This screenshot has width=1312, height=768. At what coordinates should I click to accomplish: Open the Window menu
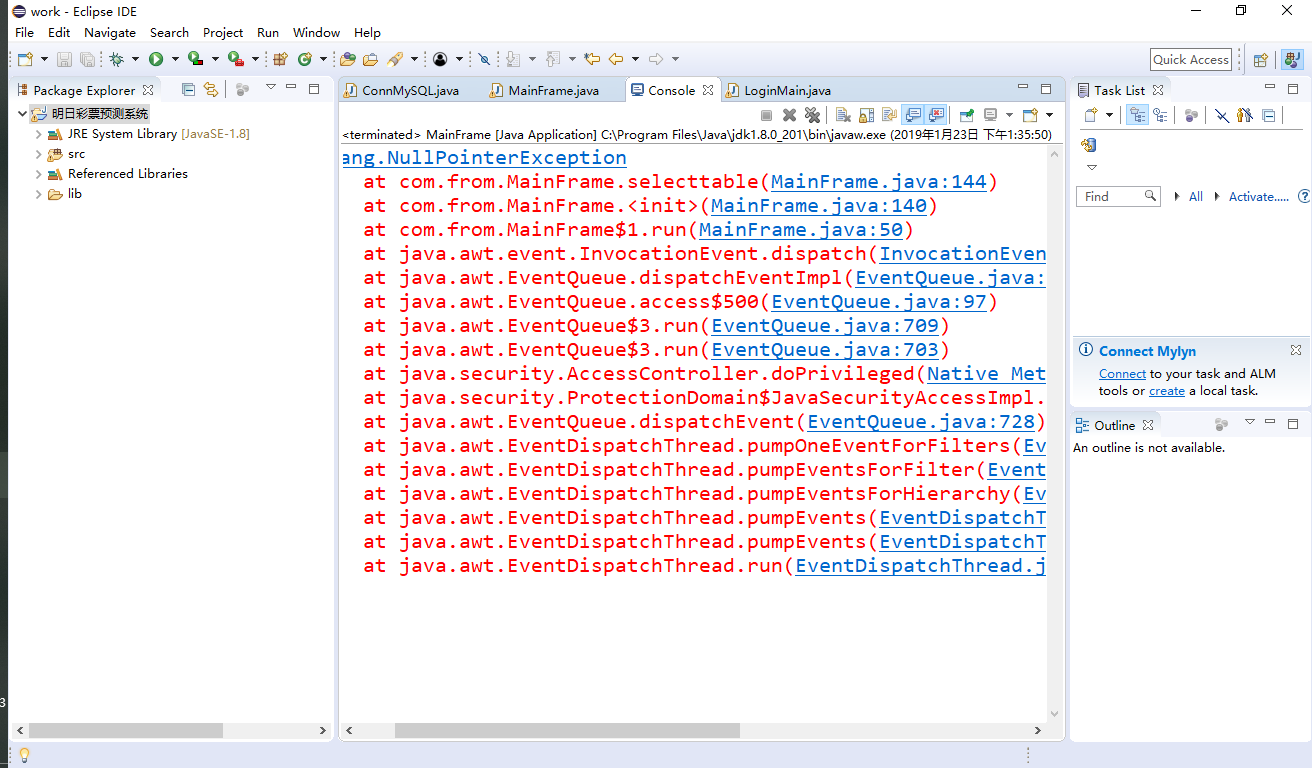pyautogui.click(x=316, y=32)
